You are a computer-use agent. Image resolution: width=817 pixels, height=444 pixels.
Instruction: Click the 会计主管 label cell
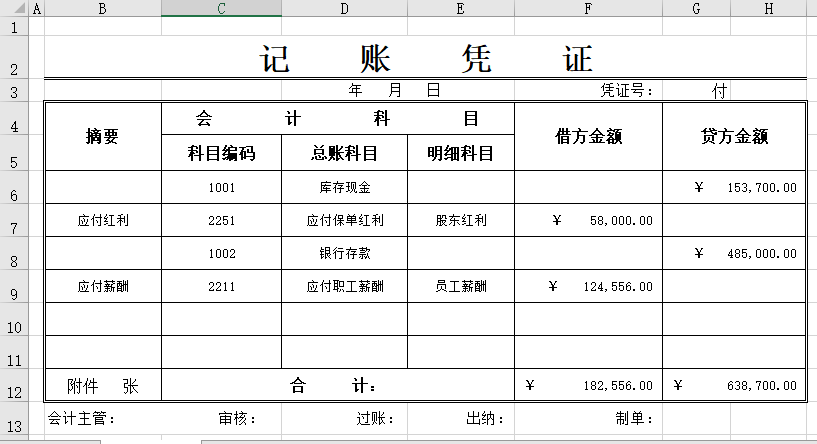pos(82,419)
